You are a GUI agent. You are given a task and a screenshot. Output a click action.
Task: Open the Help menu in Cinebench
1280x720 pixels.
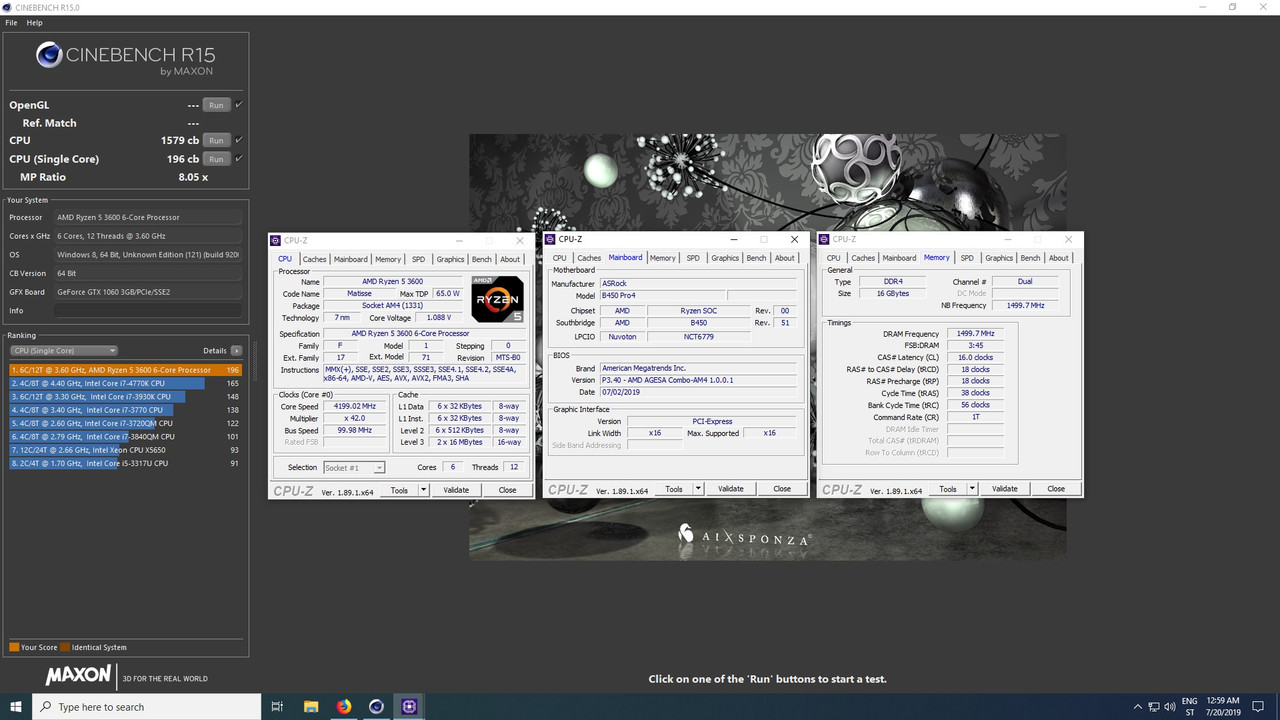pyautogui.click(x=34, y=22)
